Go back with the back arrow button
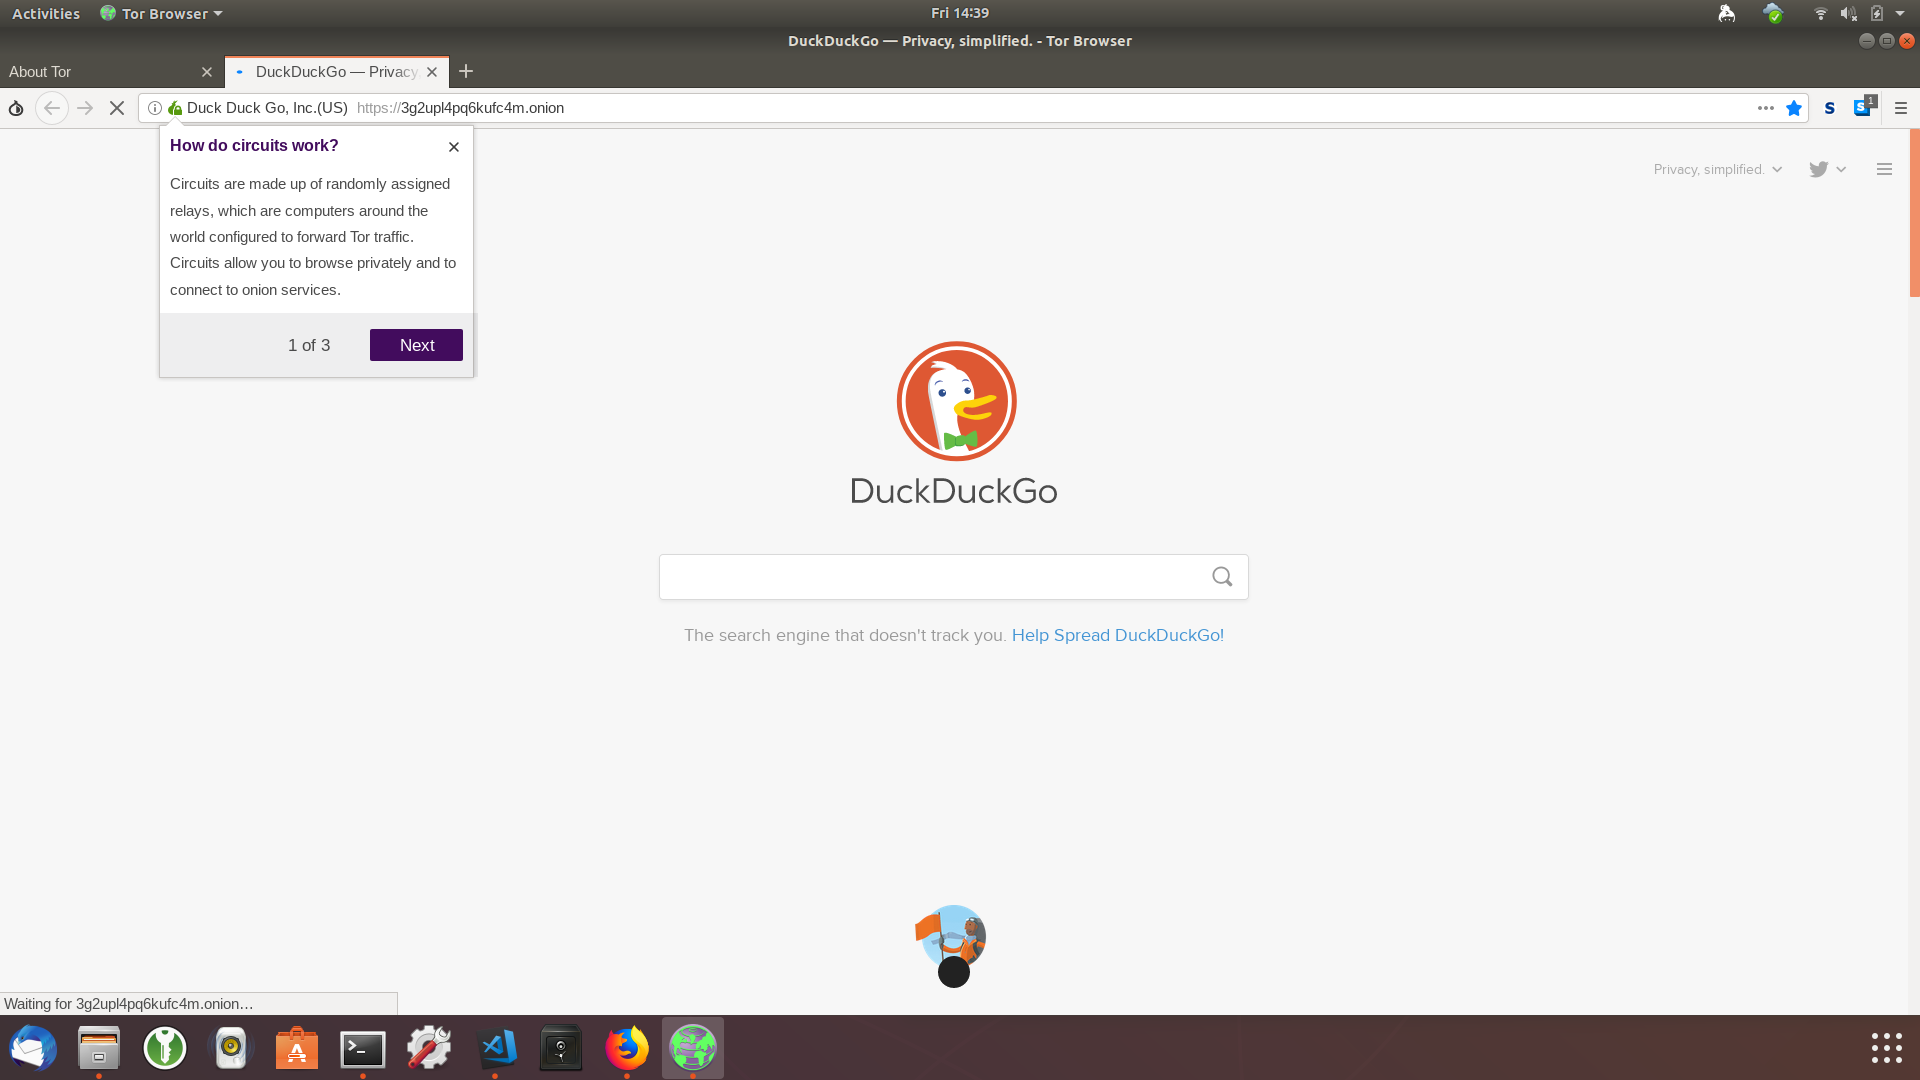Screen dimensions: 1920x1080 coord(52,108)
